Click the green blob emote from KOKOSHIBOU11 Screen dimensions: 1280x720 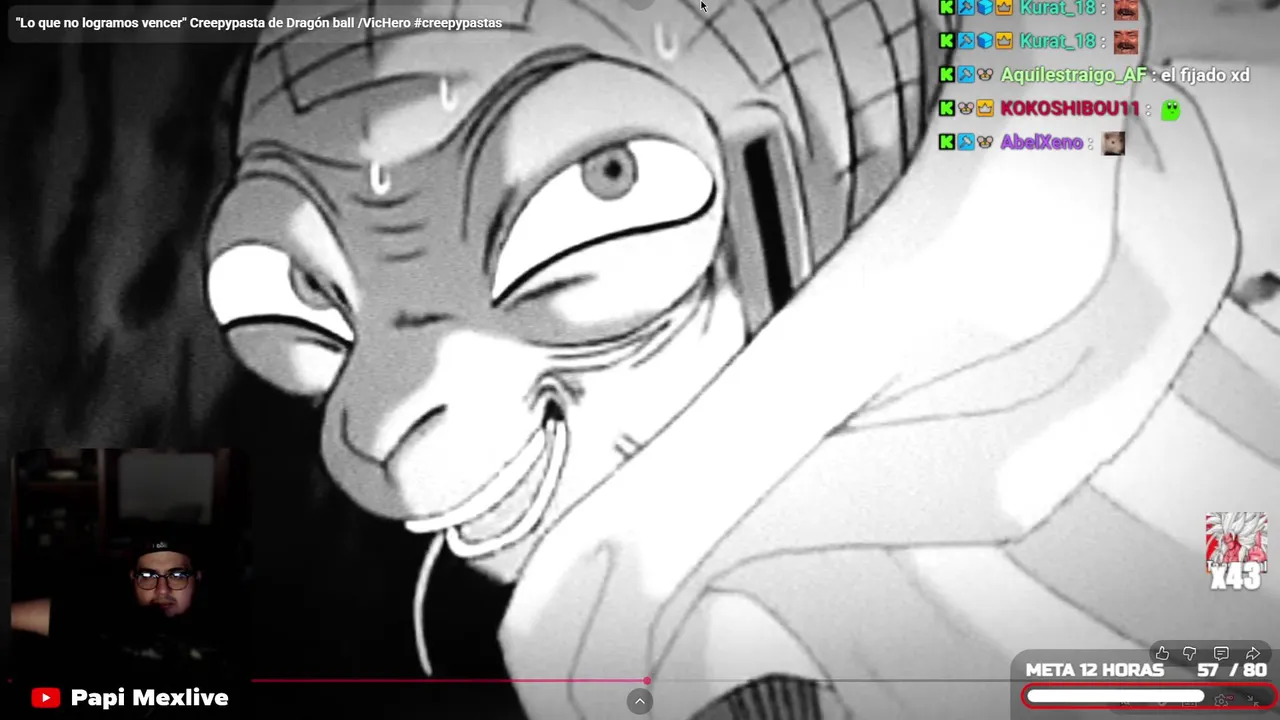coord(1170,110)
